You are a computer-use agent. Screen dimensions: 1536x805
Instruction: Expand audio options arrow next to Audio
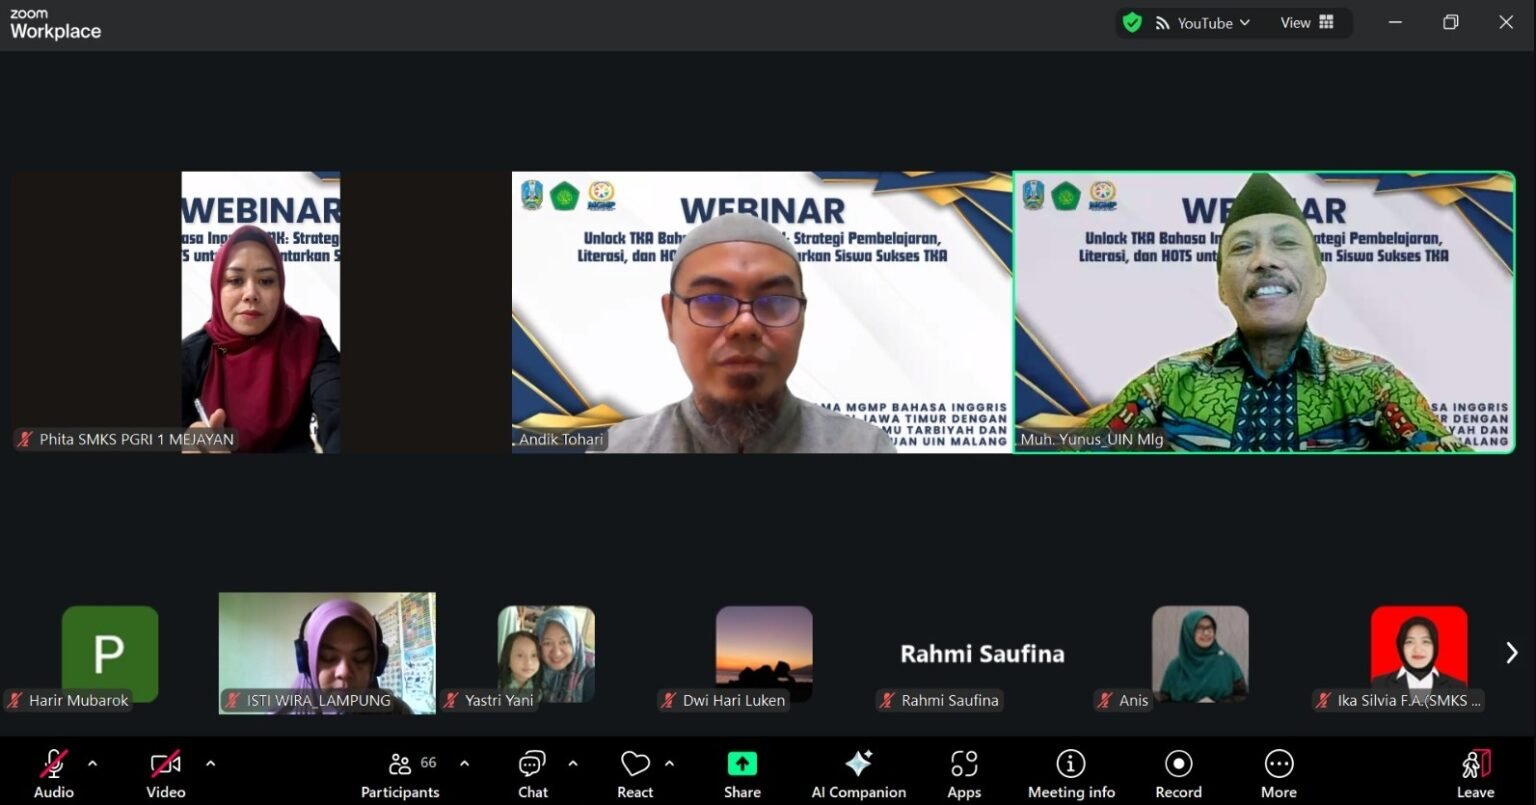click(x=92, y=764)
